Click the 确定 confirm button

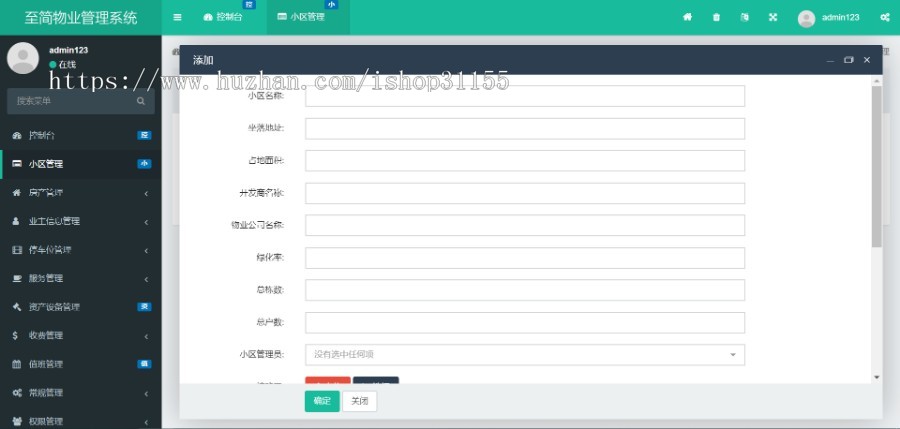tap(322, 401)
